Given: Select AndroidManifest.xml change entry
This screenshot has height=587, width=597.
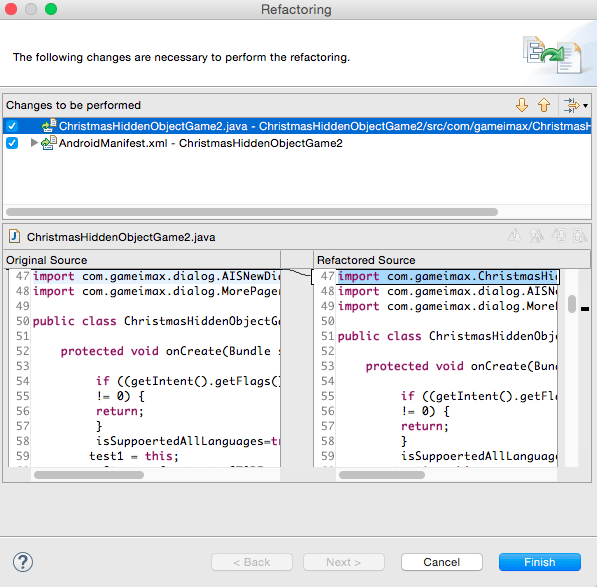Looking at the screenshot, I should click(x=200, y=143).
